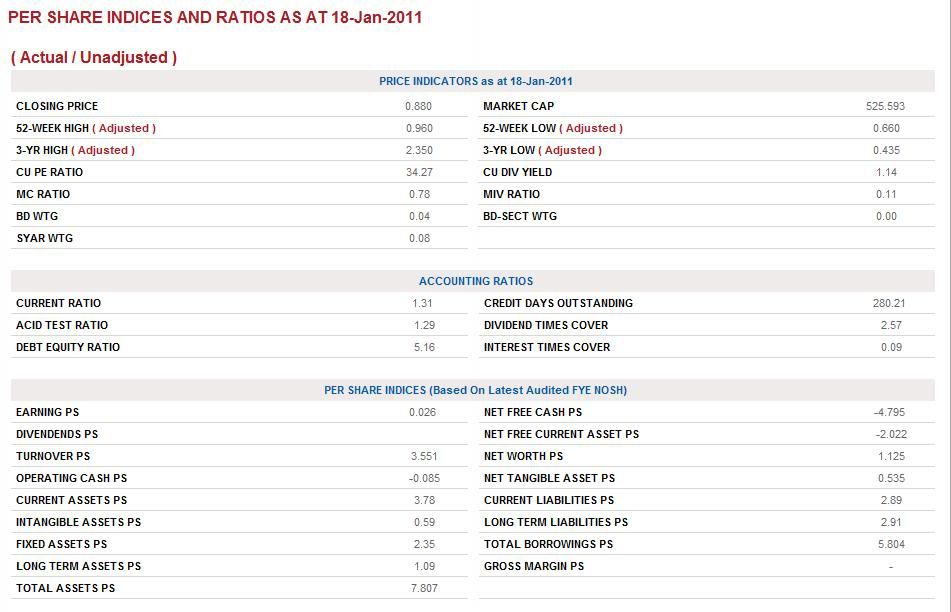Screen dimensions: 951x612
Task: Click the page title with date 18-Jan-2011
Action: point(215,18)
